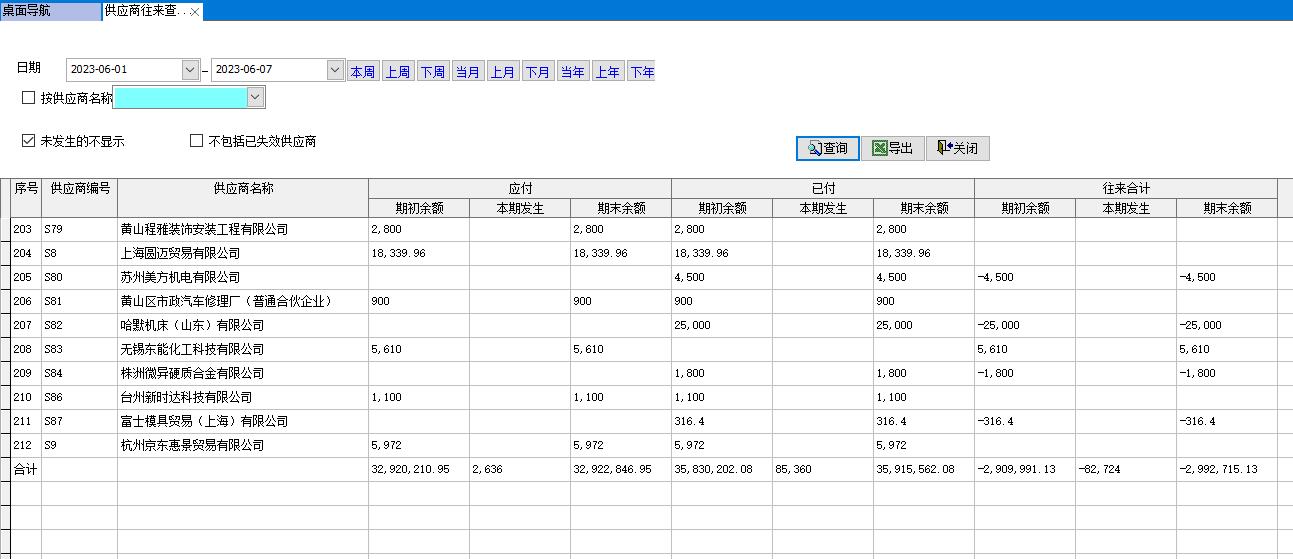The height and width of the screenshot is (559, 1293).
Task: Open the end date dropdown
Action: tap(335, 70)
